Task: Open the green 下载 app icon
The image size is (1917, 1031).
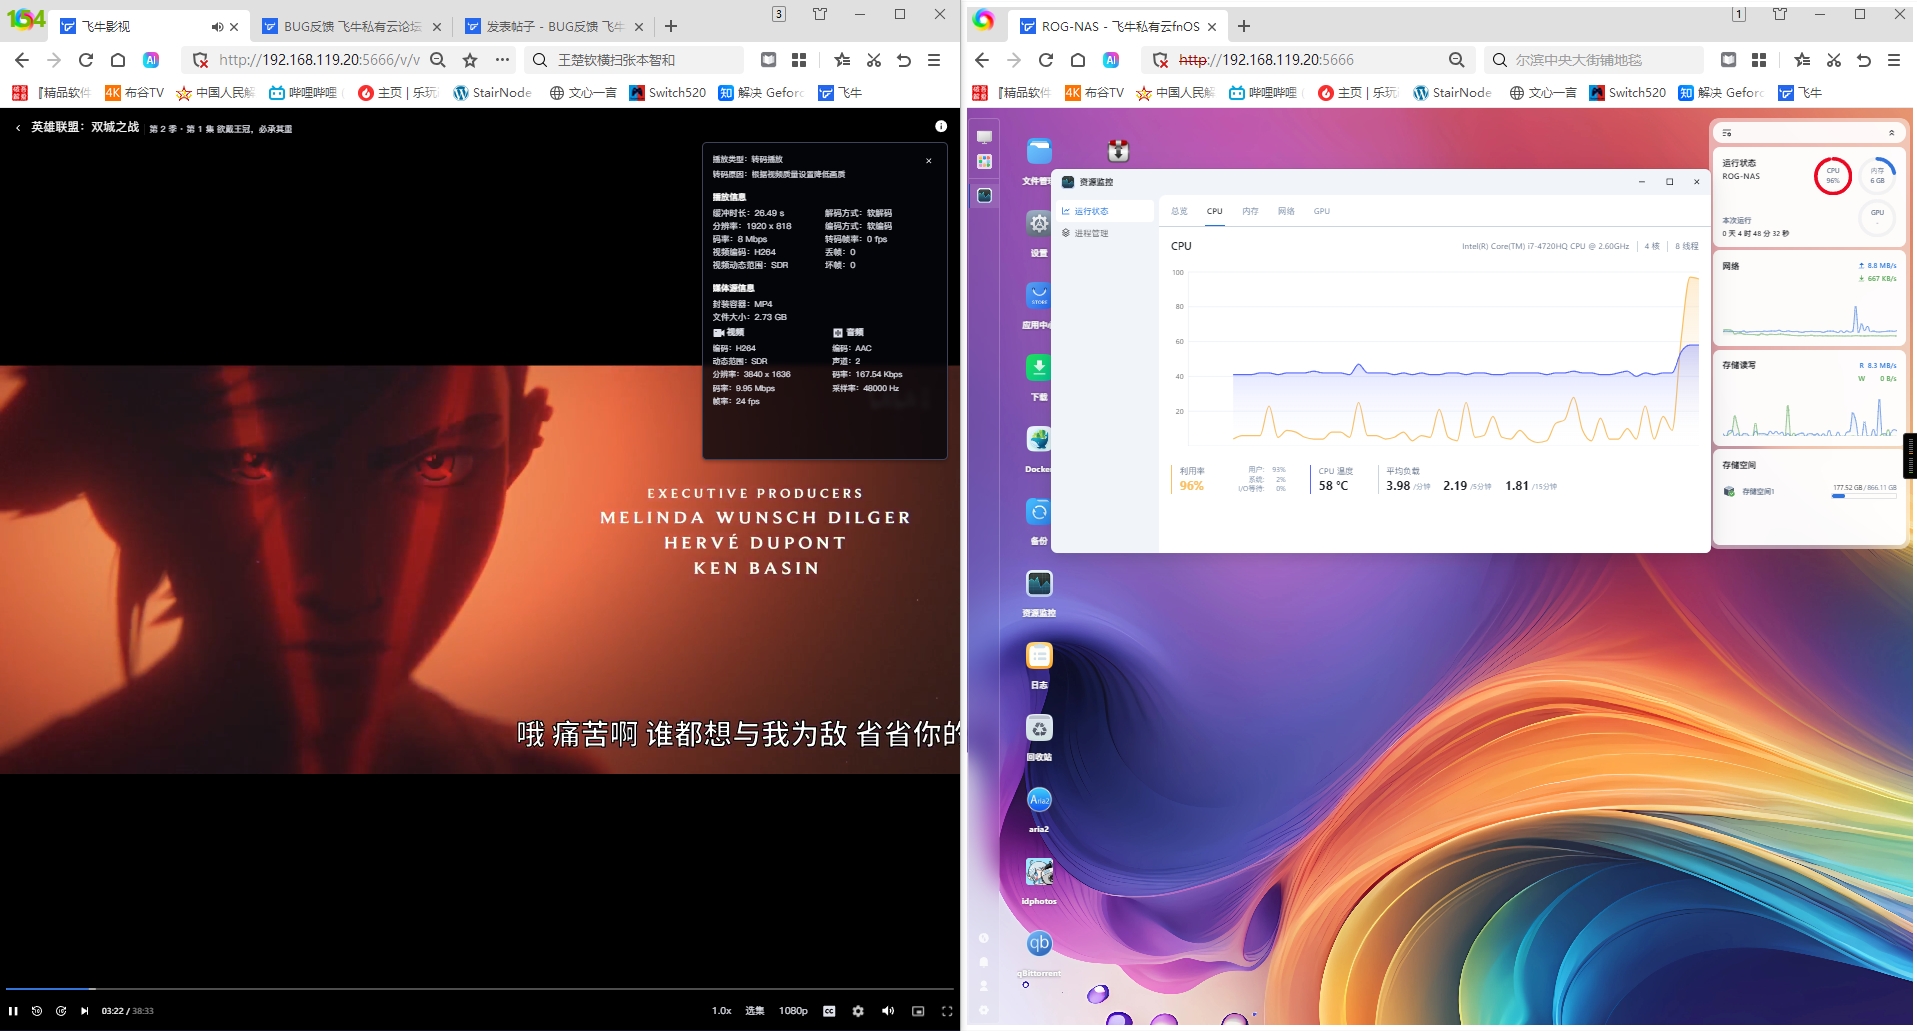Action: (x=1039, y=367)
